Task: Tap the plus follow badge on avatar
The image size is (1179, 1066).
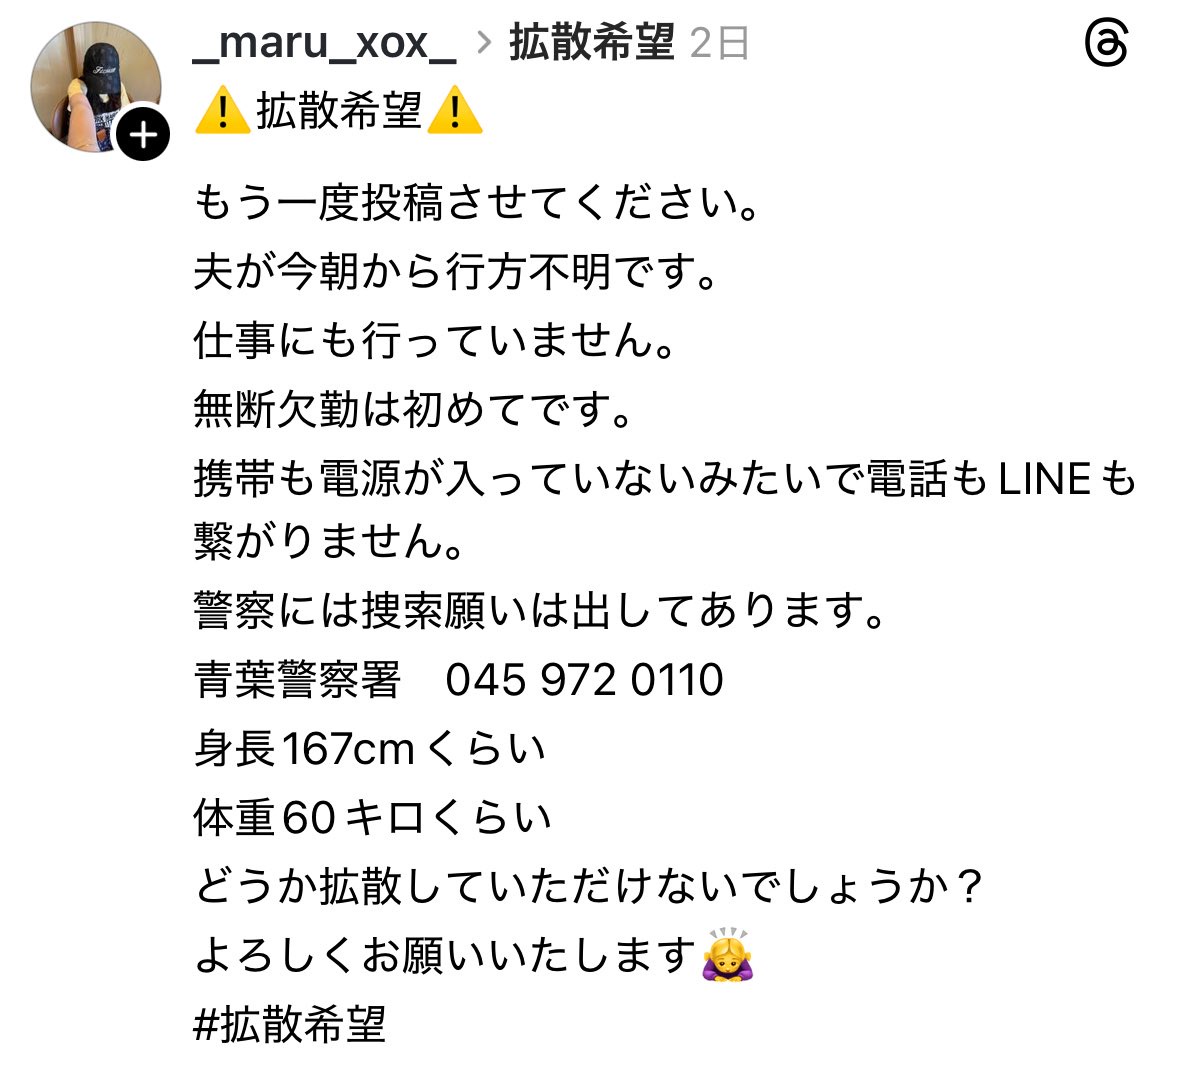Action: point(142,135)
